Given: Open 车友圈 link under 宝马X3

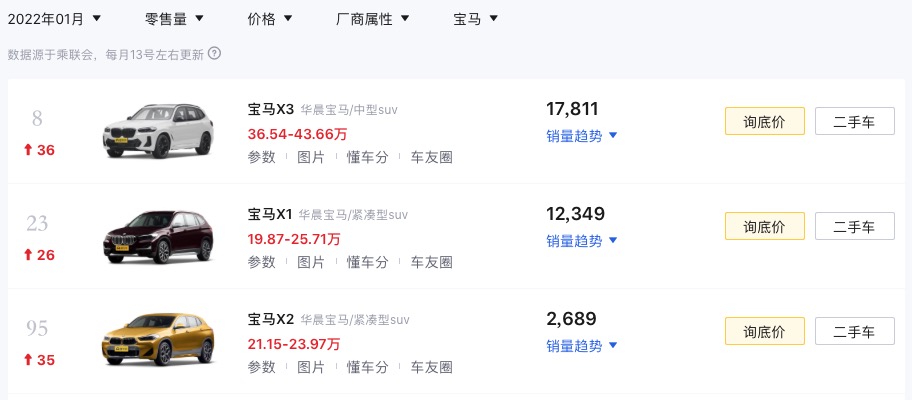Looking at the screenshot, I should coord(432,157).
